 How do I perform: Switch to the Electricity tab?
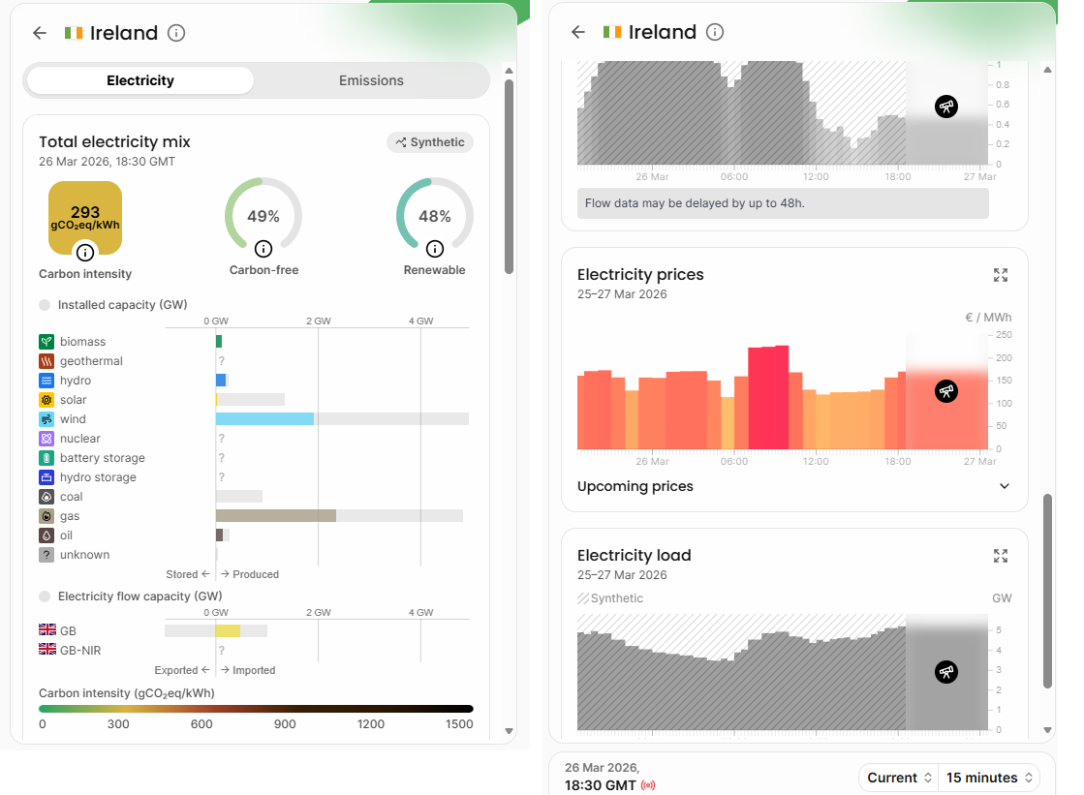[140, 80]
